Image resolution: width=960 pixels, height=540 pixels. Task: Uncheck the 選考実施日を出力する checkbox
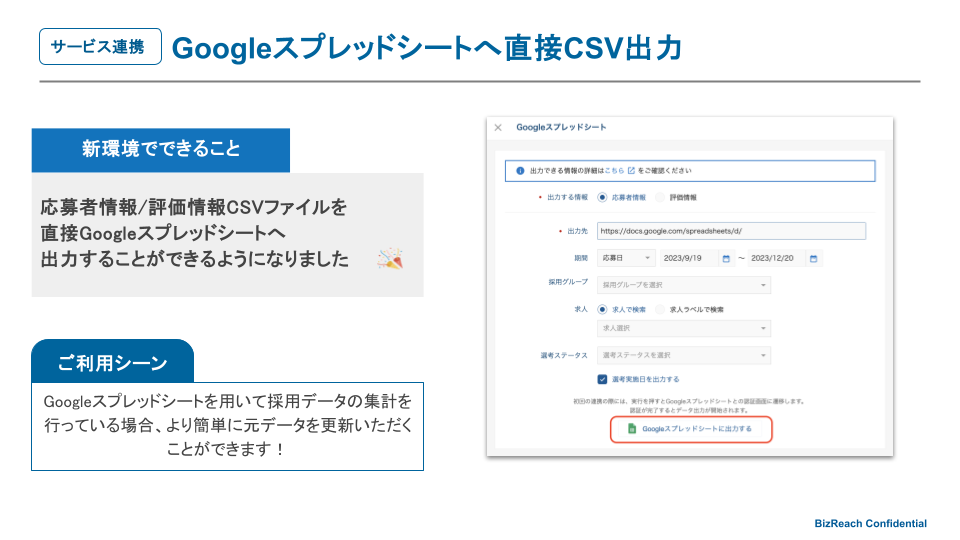tap(602, 379)
